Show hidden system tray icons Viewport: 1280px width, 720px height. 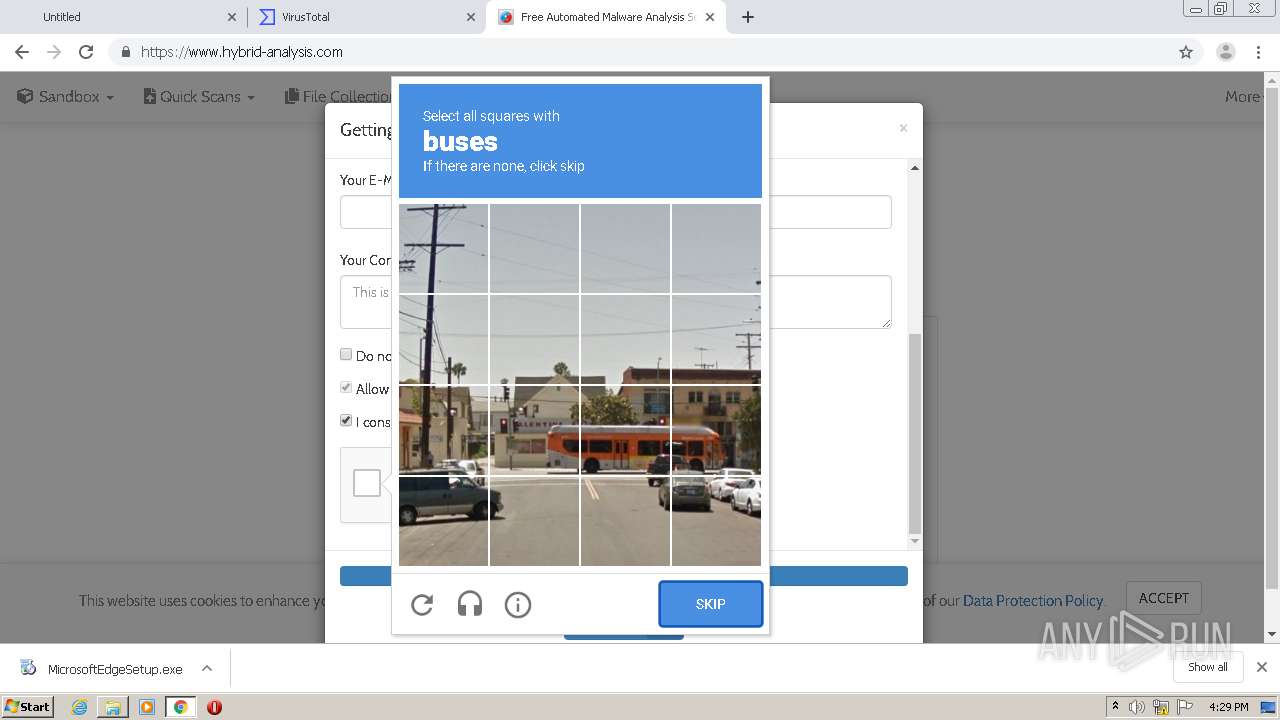(1116, 707)
